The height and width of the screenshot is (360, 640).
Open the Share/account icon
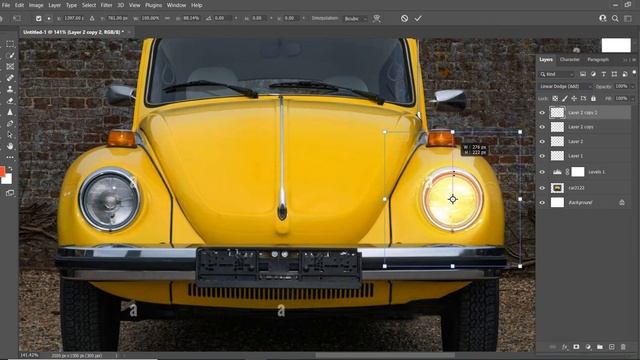tap(602, 18)
